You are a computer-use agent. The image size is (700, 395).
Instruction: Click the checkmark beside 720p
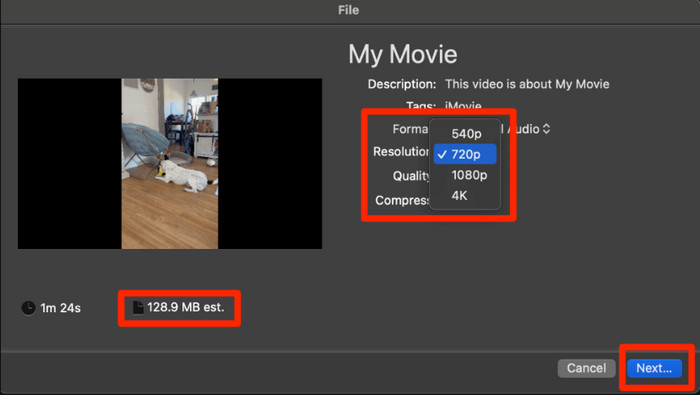click(442, 154)
